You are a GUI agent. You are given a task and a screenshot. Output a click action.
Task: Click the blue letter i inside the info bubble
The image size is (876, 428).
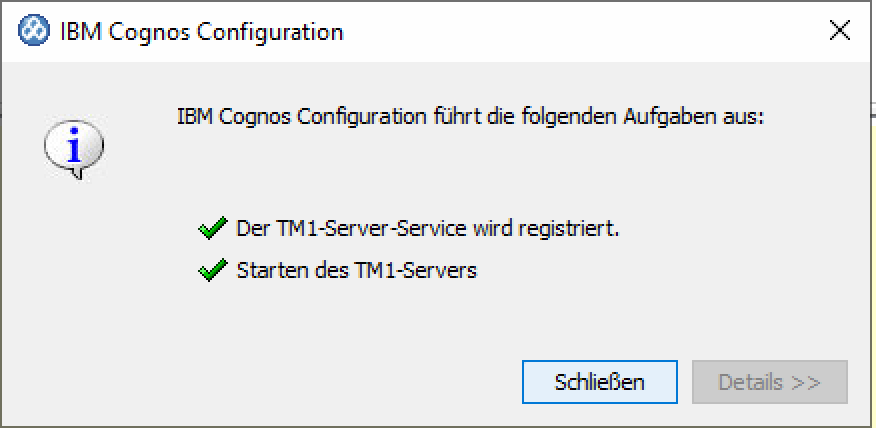pyautogui.click(x=73, y=148)
